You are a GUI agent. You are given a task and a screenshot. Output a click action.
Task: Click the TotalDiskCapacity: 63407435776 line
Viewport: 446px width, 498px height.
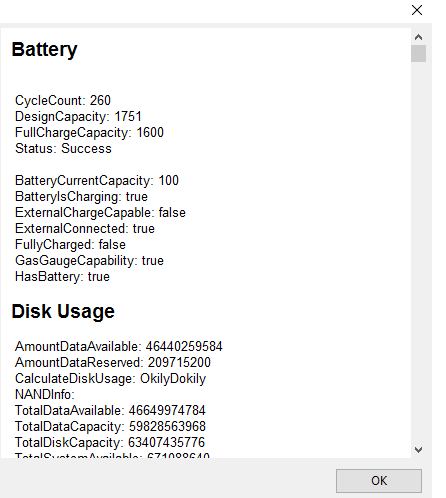point(110,442)
